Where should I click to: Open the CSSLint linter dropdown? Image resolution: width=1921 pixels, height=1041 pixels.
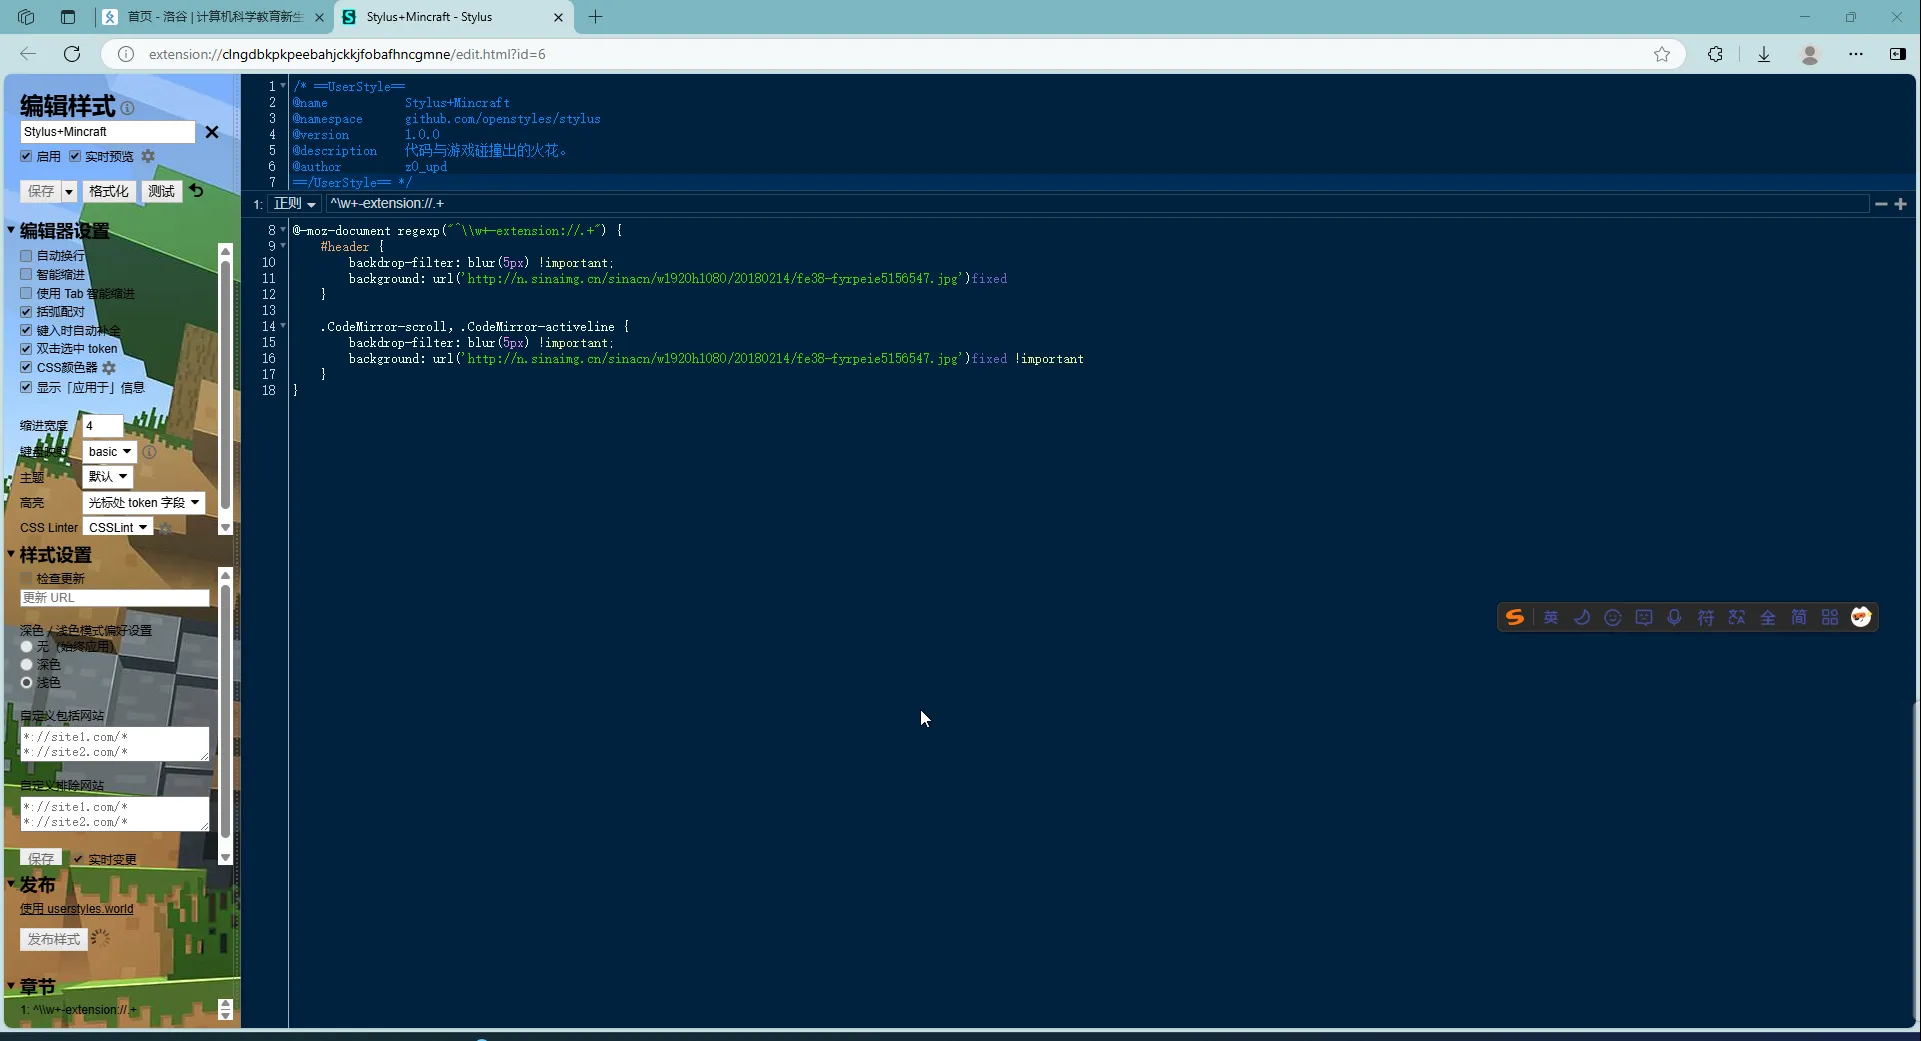click(x=118, y=528)
